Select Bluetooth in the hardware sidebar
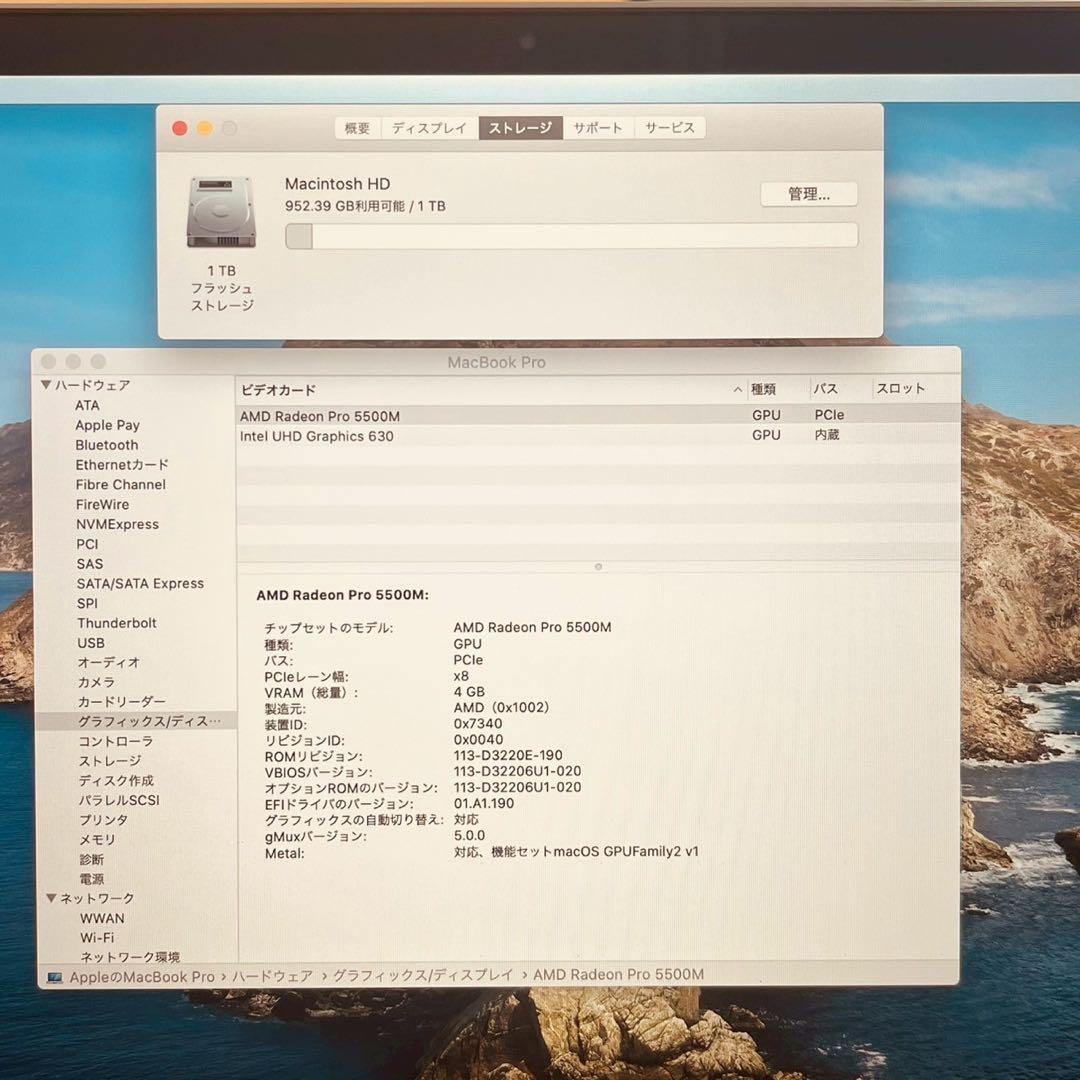Screen dimensions: 1080x1080 point(106,444)
